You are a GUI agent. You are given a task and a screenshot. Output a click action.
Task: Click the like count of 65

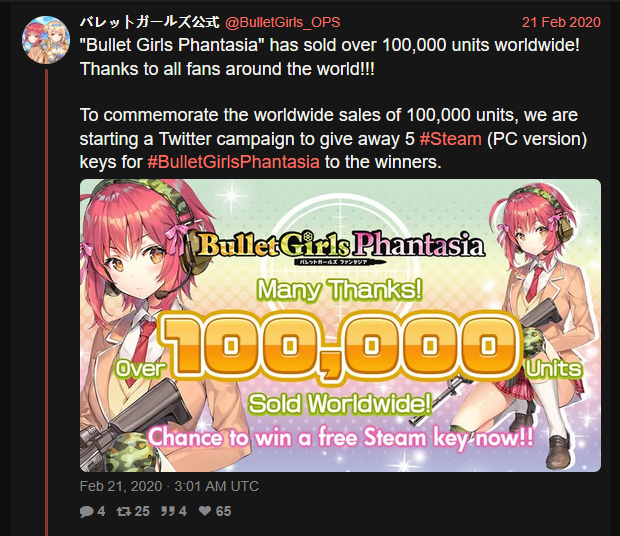coord(223,511)
